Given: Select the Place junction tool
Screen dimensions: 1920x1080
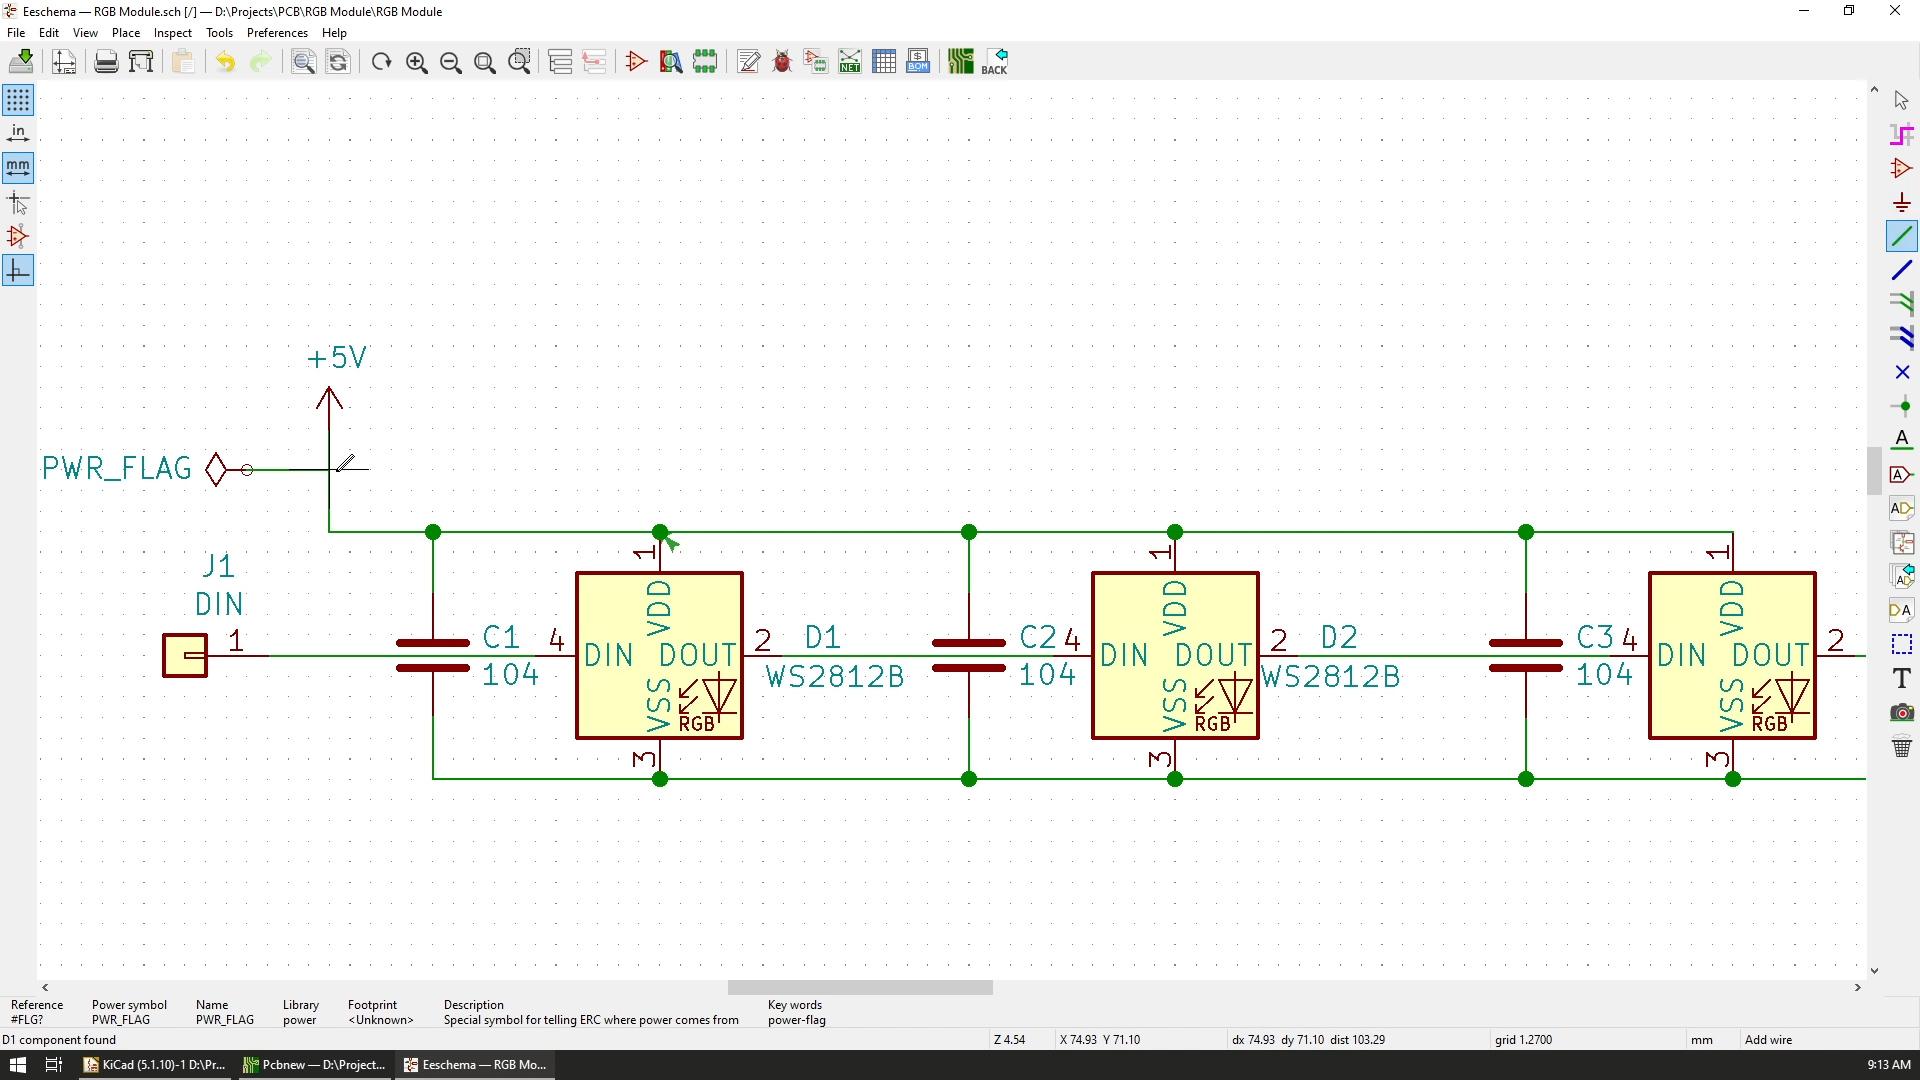Looking at the screenshot, I should tap(1902, 406).
